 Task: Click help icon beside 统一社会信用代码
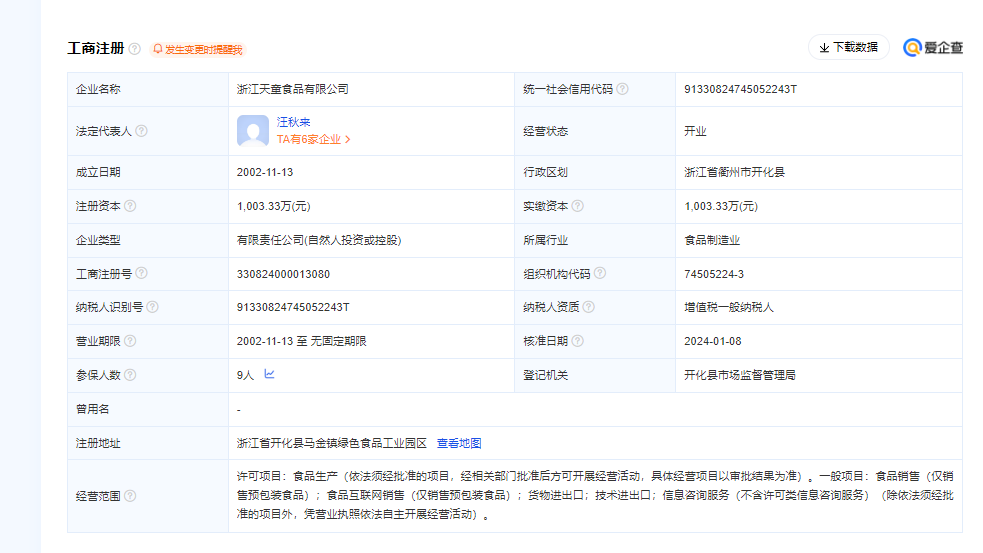tap(623, 89)
